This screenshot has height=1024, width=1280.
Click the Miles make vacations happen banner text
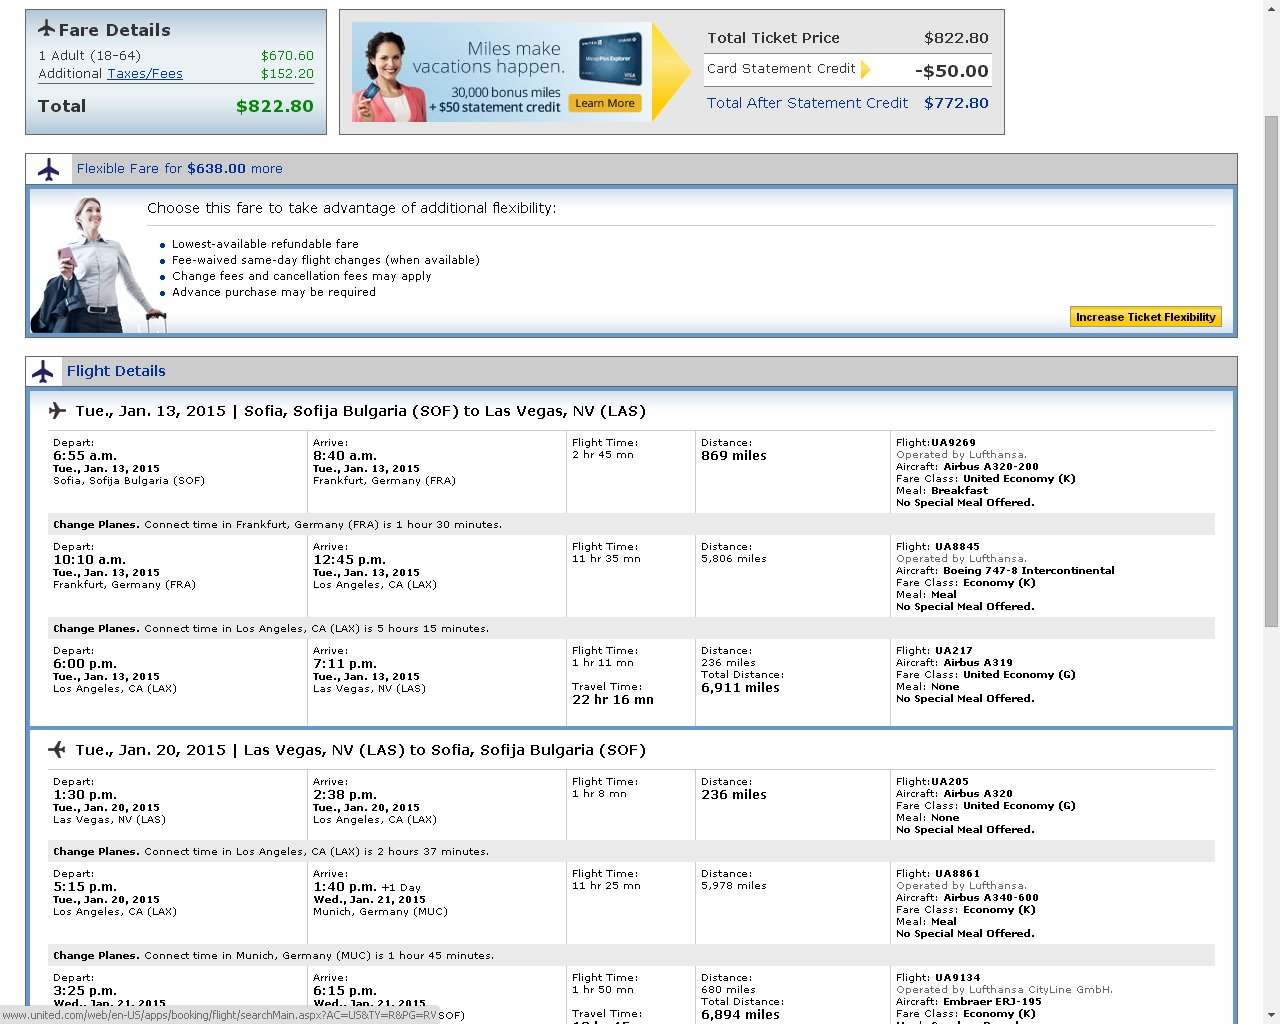(x=489, y=58)
